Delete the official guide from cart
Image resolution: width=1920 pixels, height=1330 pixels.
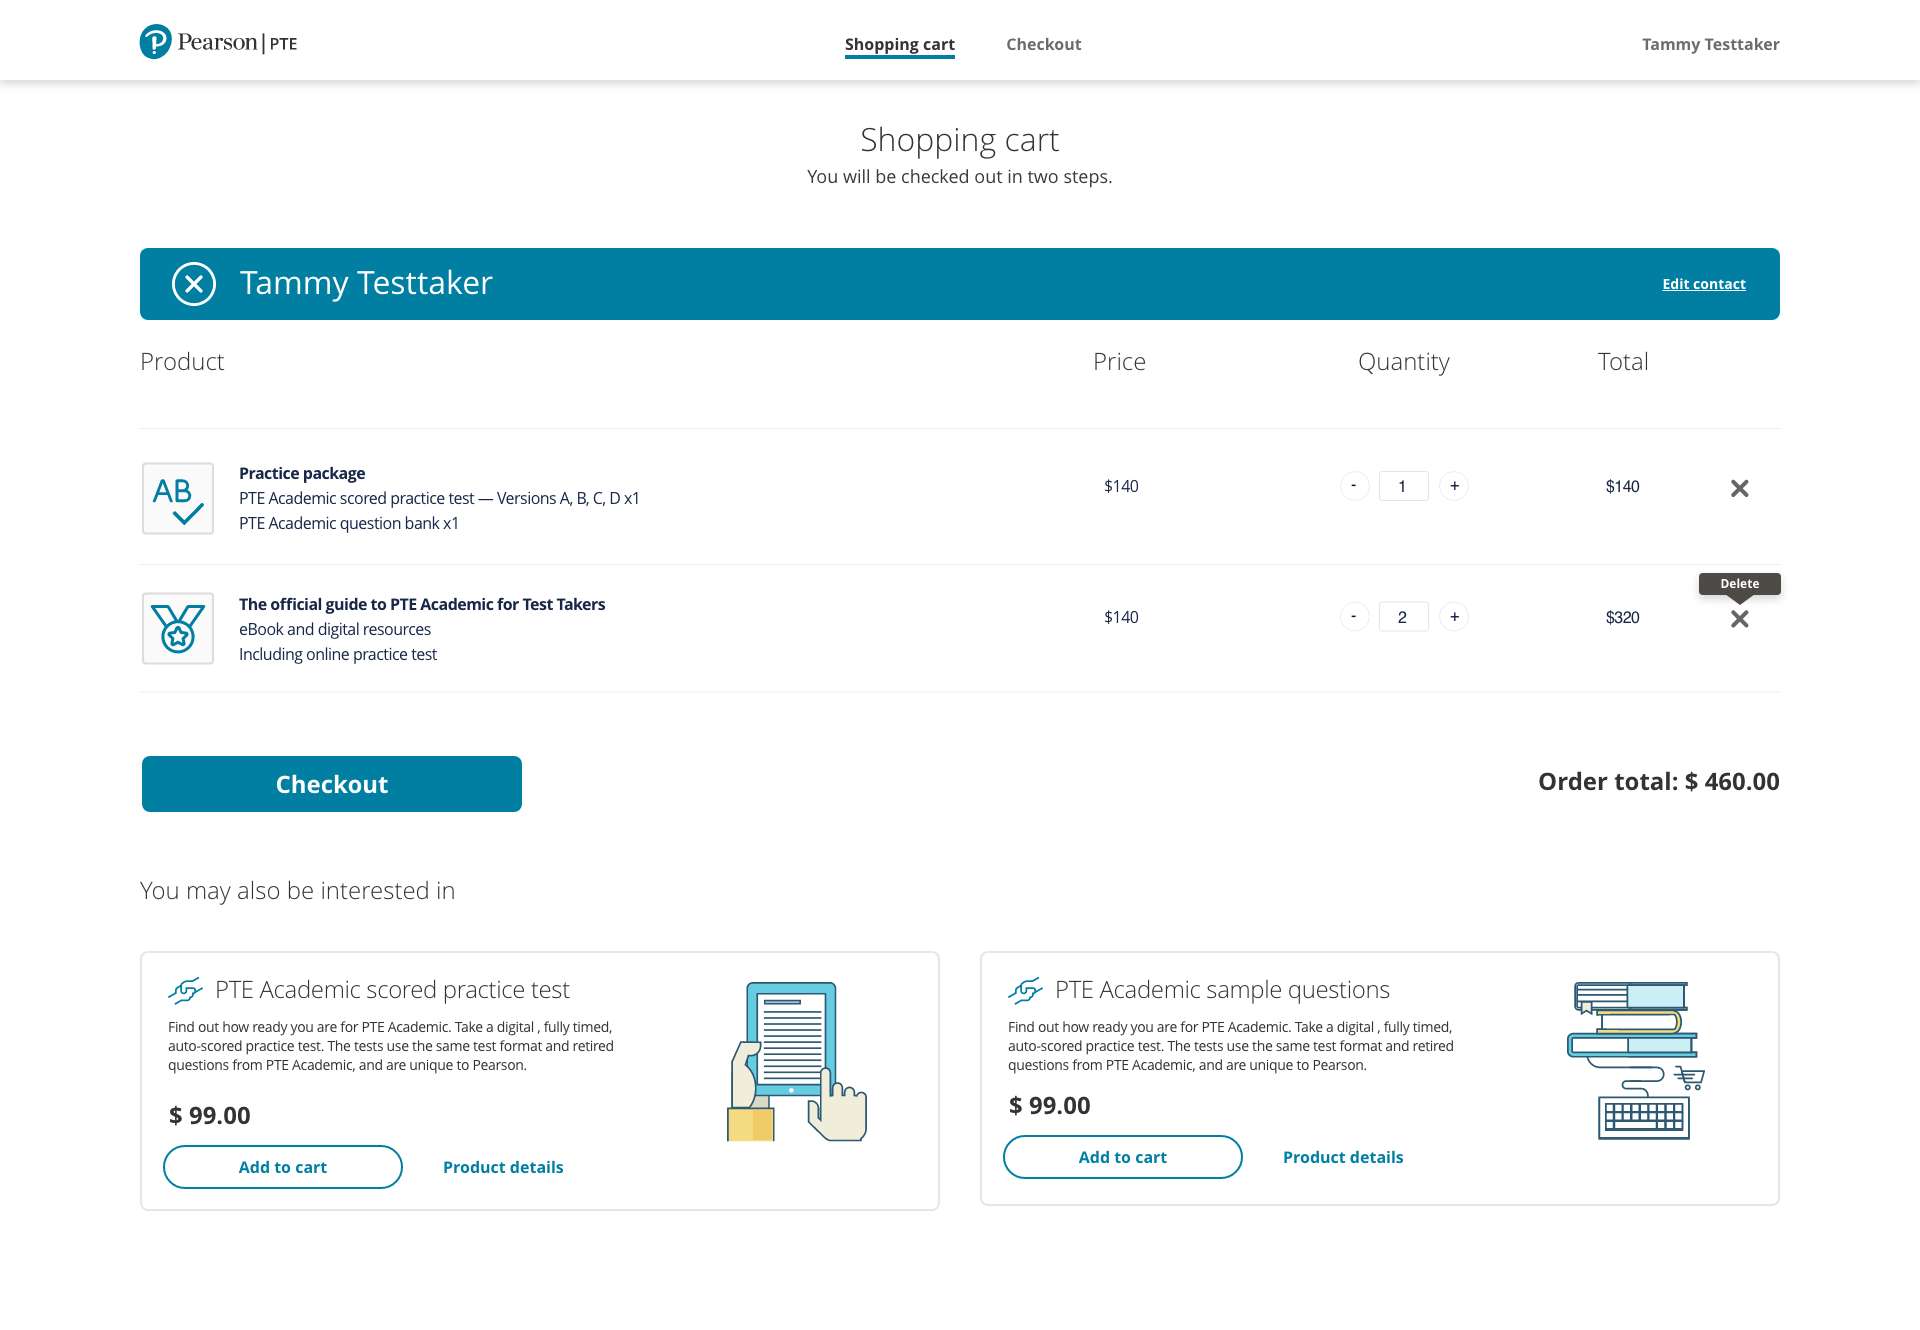coord(1739,619)
